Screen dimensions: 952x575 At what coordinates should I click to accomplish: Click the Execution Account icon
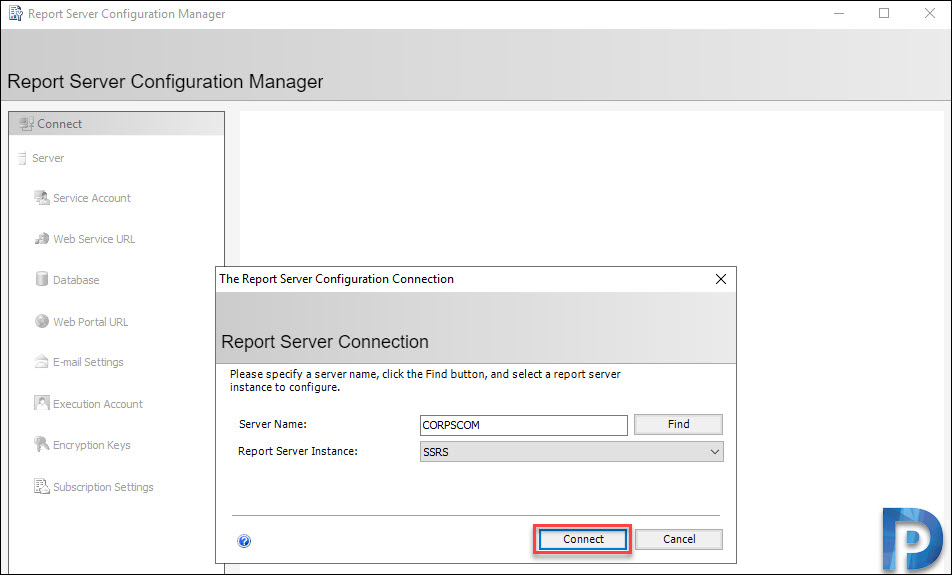coord(41,403)
